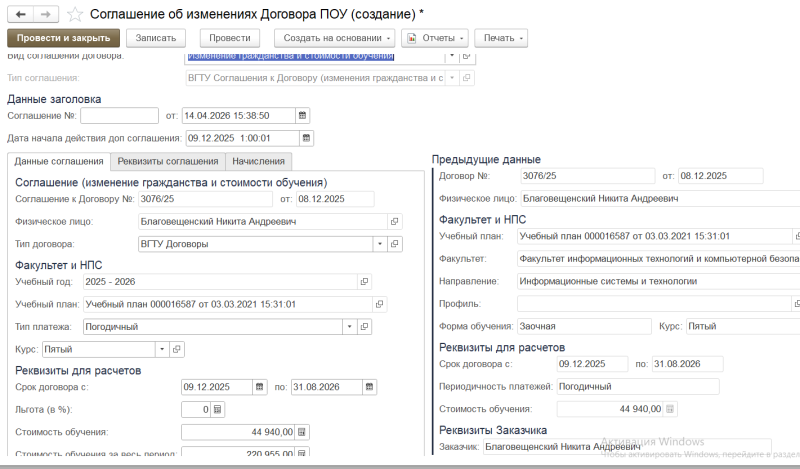This screenshot has height=469, width=800.
Task: Click the Данные заголовка section heading
Action: [x=54, y=100]
